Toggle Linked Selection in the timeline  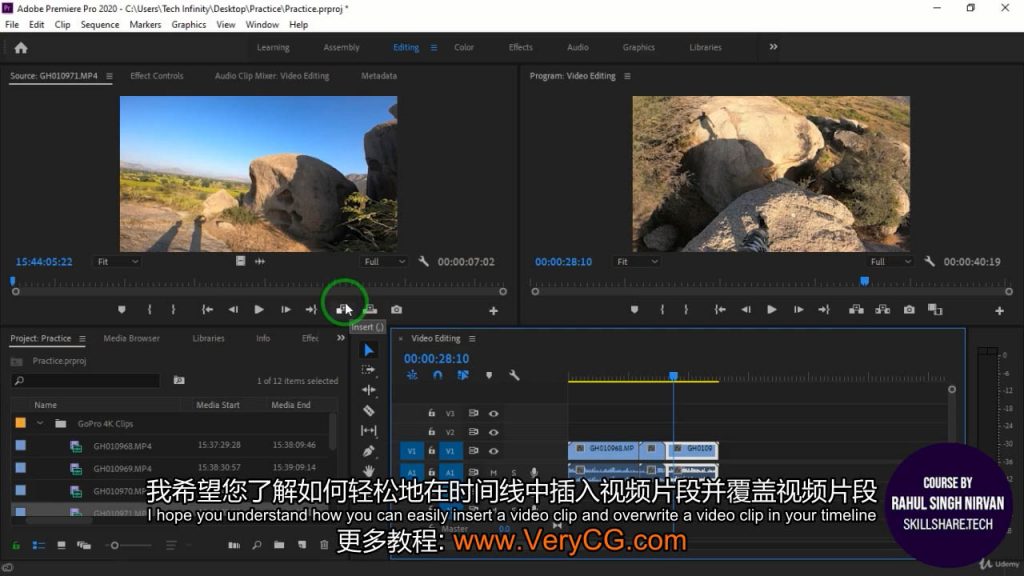[x=463, y=376]
